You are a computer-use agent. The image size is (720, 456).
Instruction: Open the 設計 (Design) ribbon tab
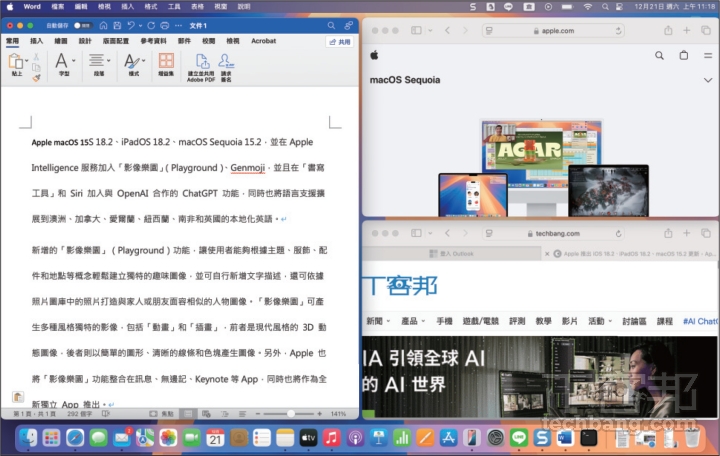point(85,41)
